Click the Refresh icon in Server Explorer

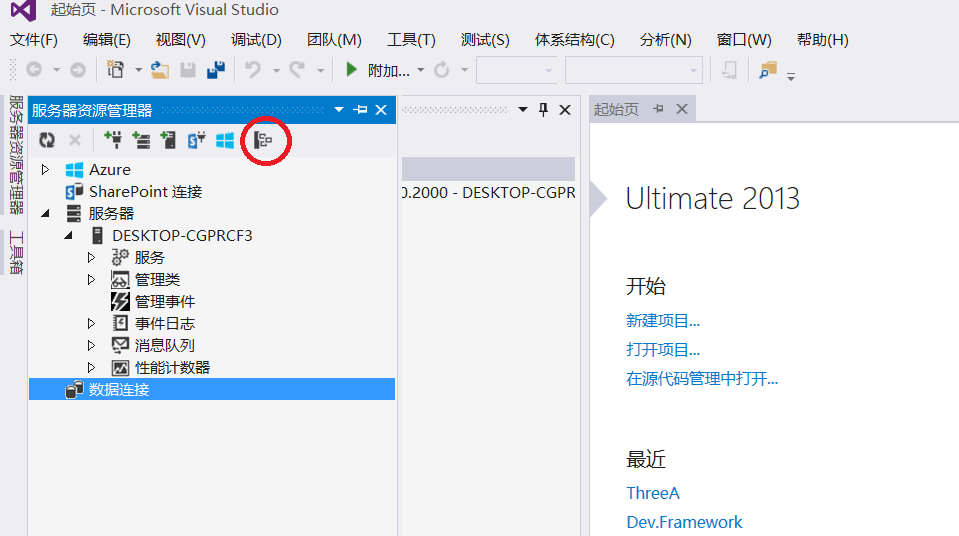point(46,141)
